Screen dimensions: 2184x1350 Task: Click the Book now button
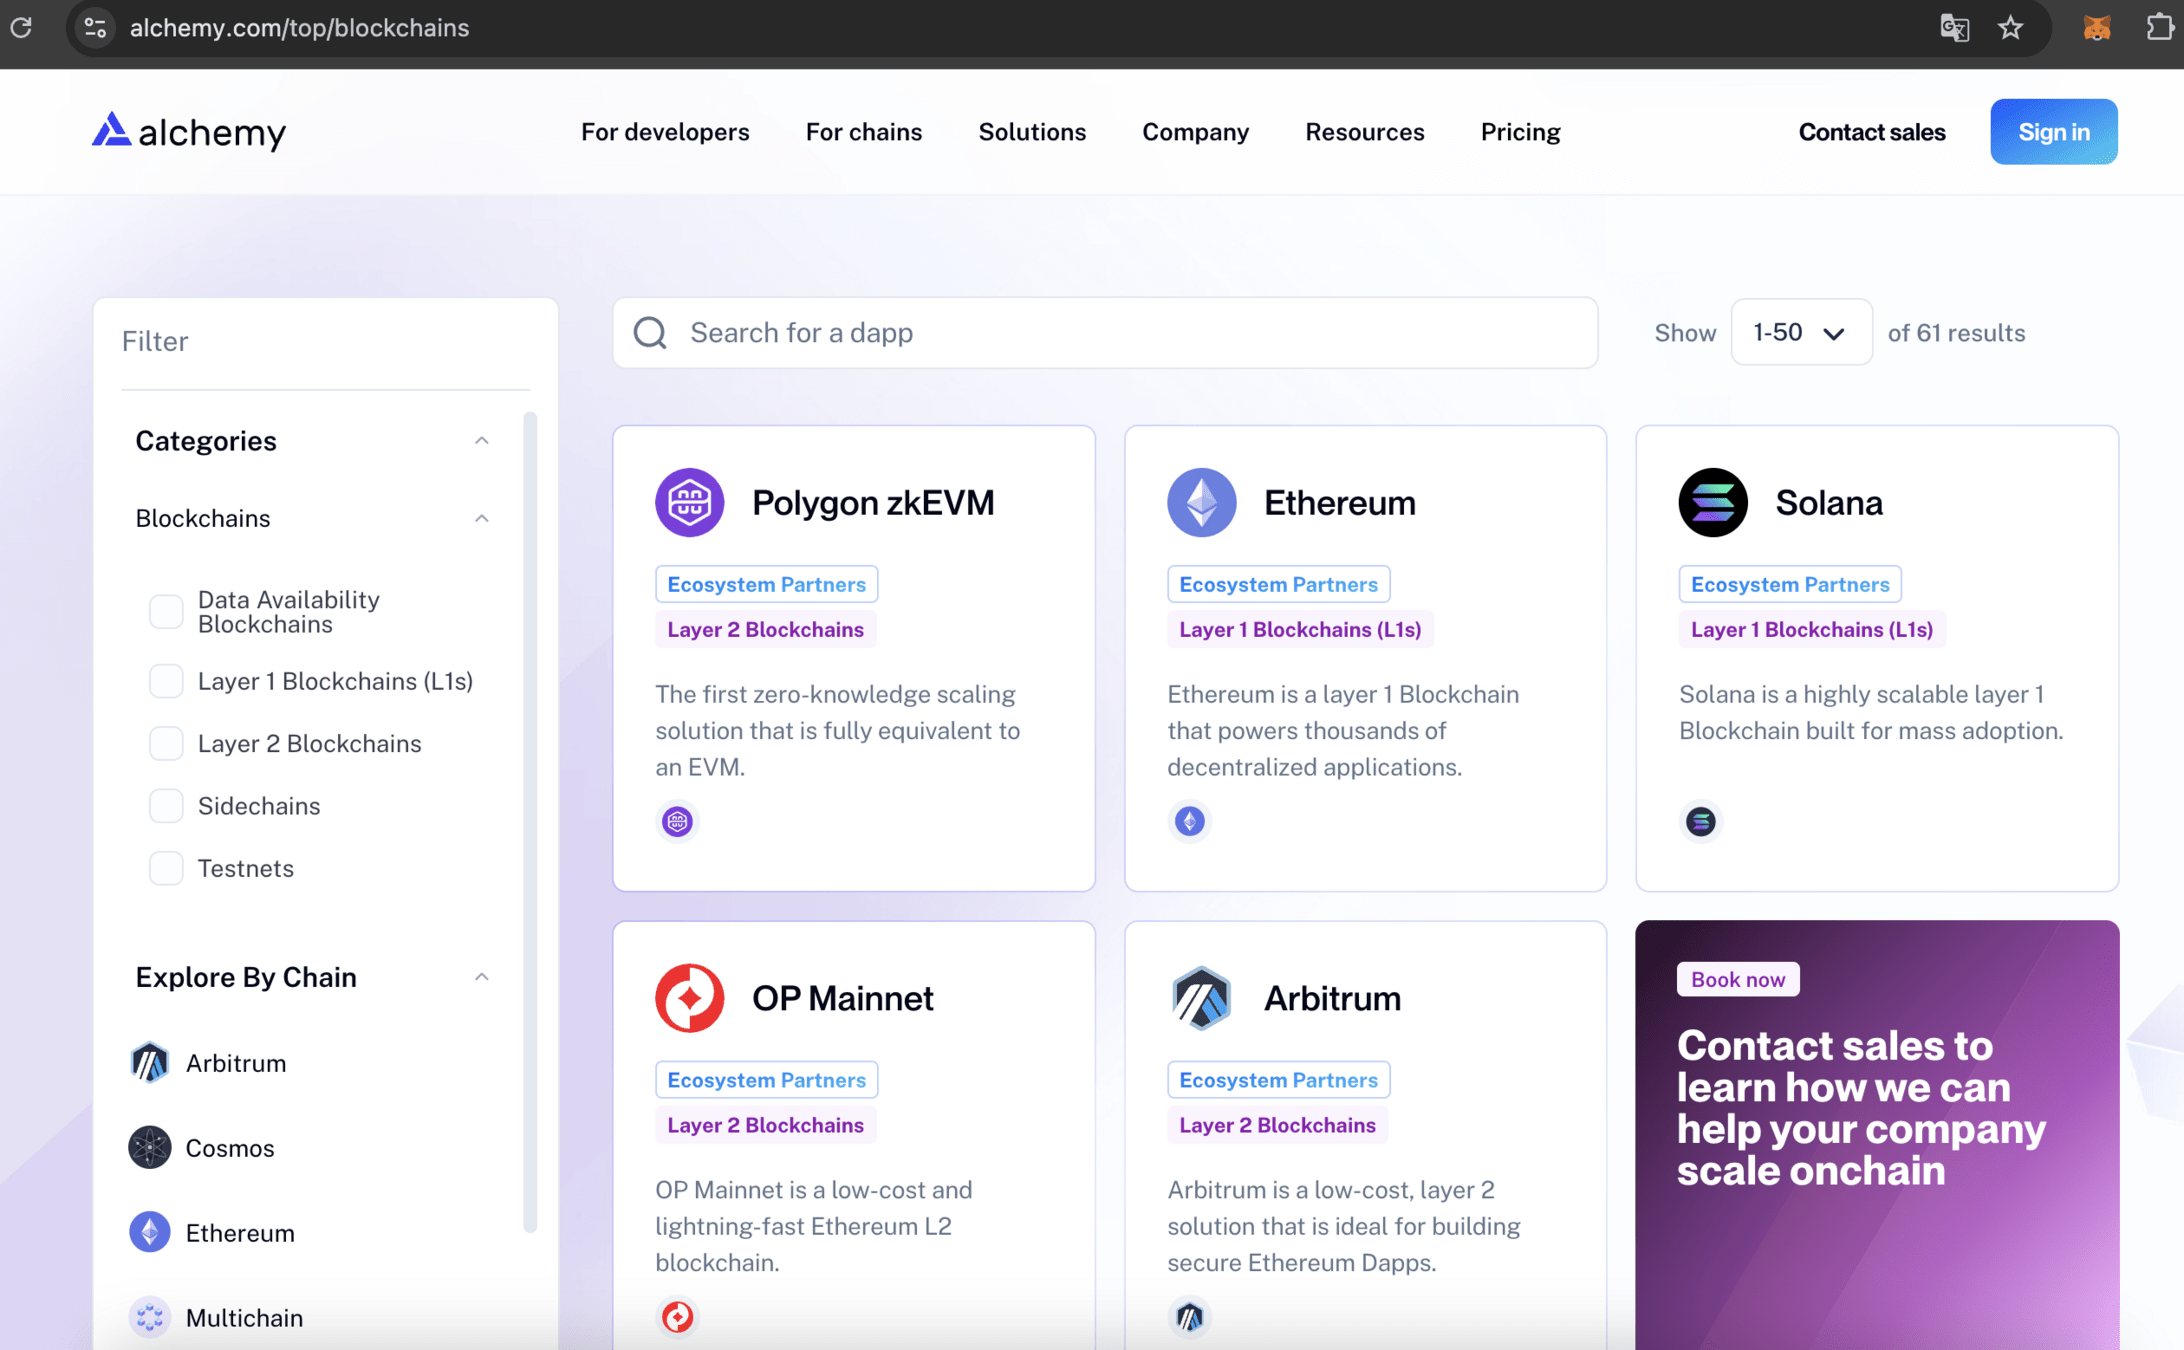click(x=1737, y=979)
